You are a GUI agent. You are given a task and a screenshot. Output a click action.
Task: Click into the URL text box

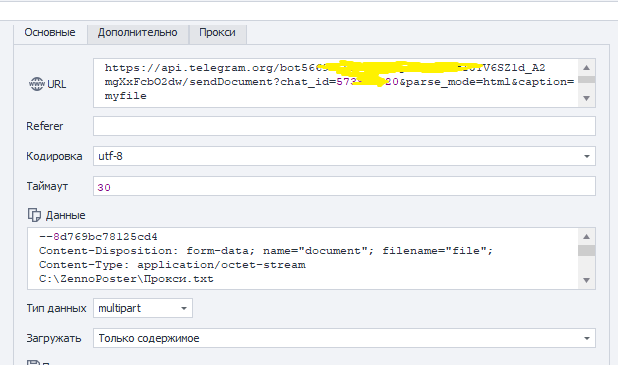pyautogui.click(x=336, y=83)
